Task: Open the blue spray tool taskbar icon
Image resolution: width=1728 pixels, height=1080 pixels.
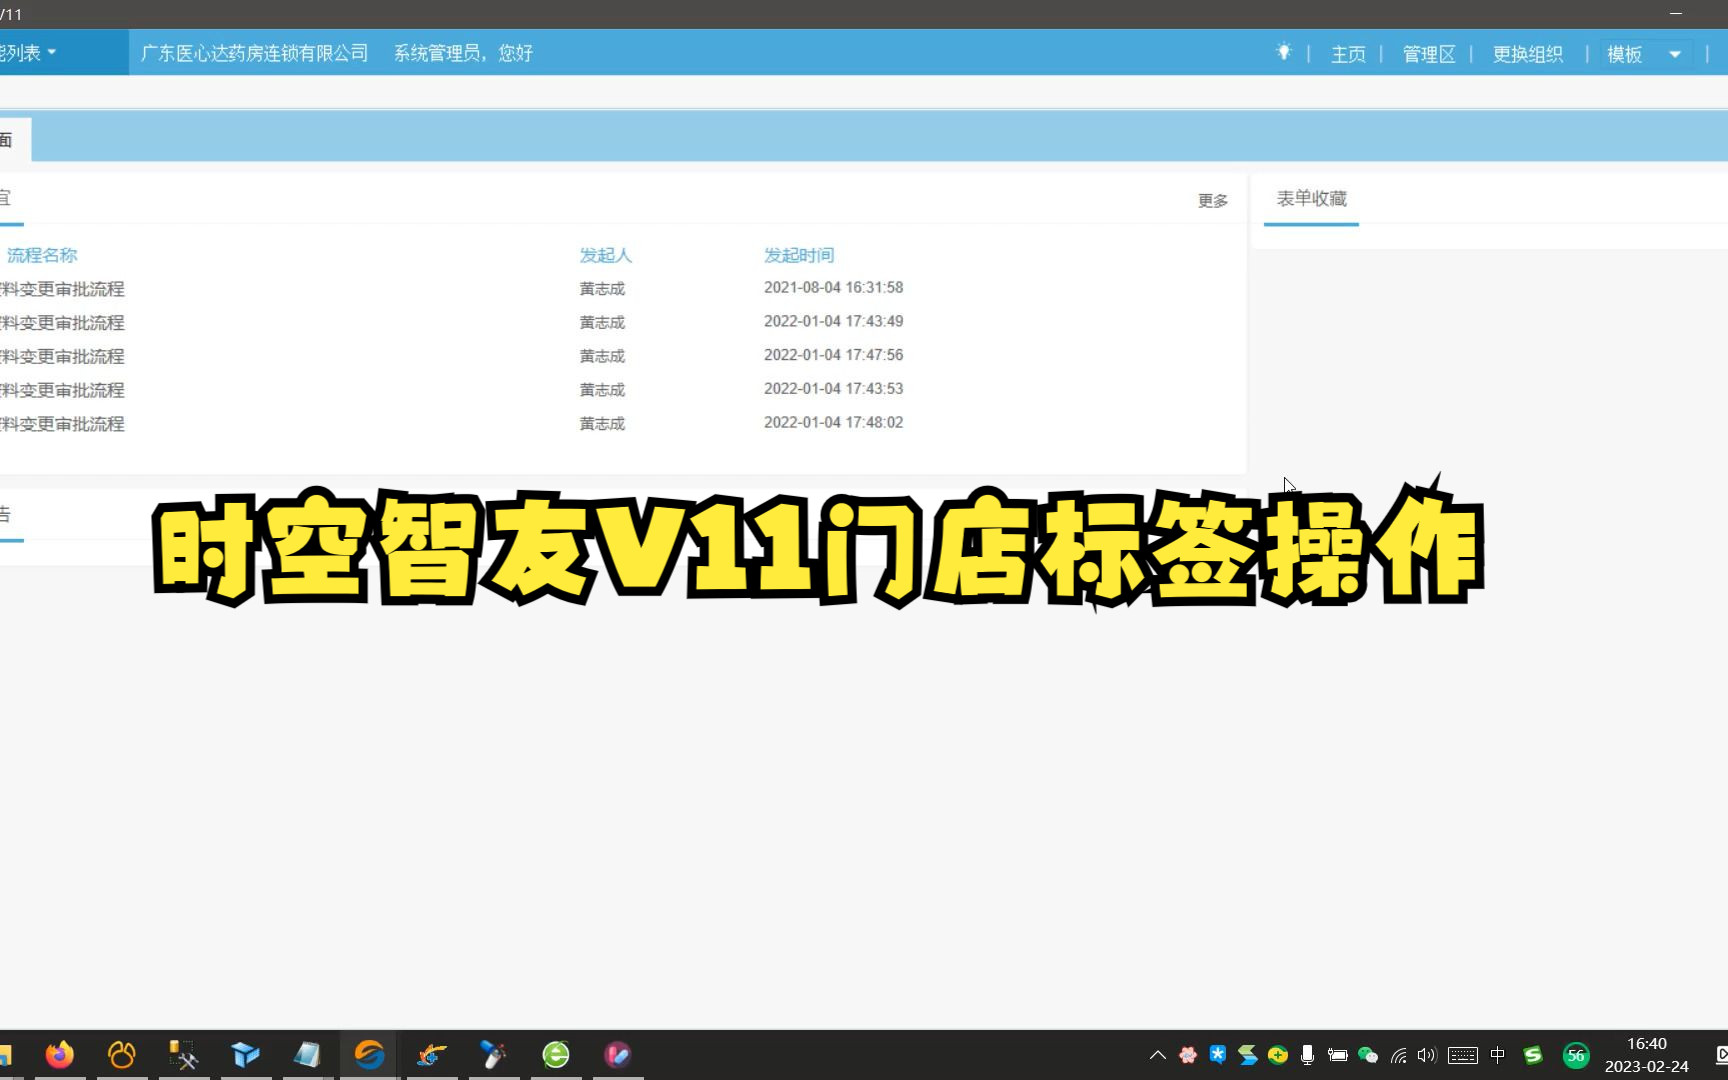Action: tap(493, 1054)
